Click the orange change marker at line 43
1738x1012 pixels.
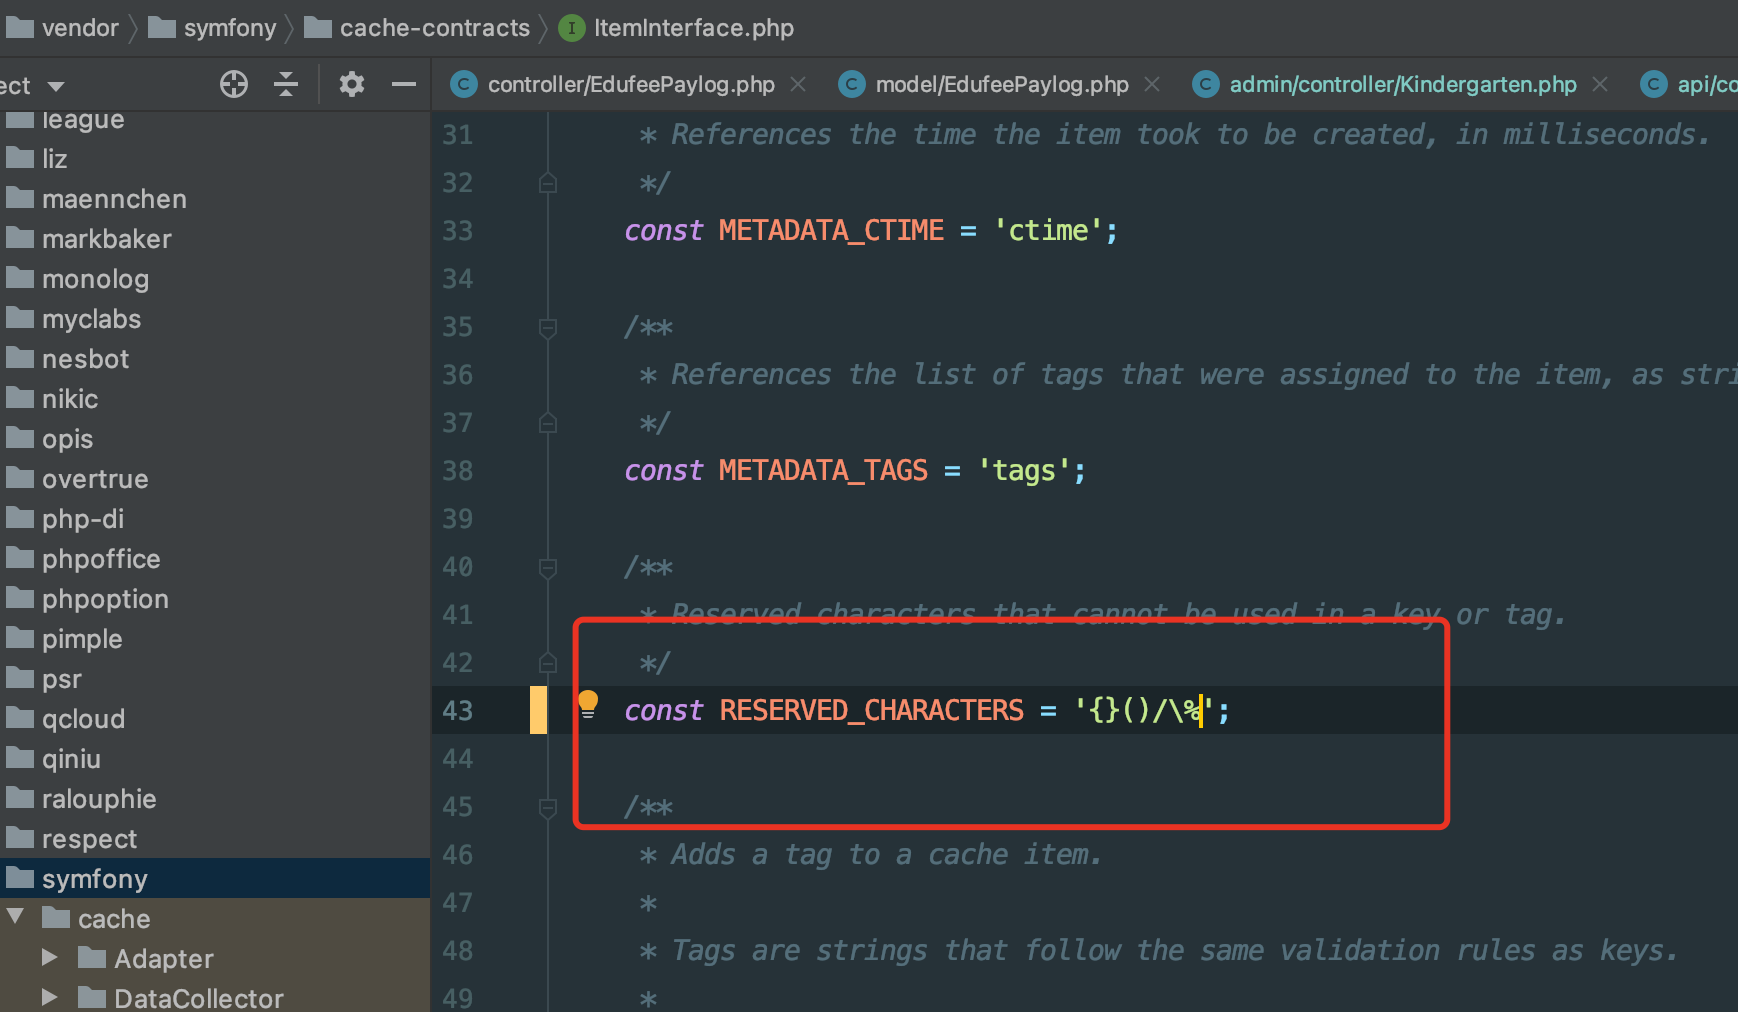(x=538, y=710)
